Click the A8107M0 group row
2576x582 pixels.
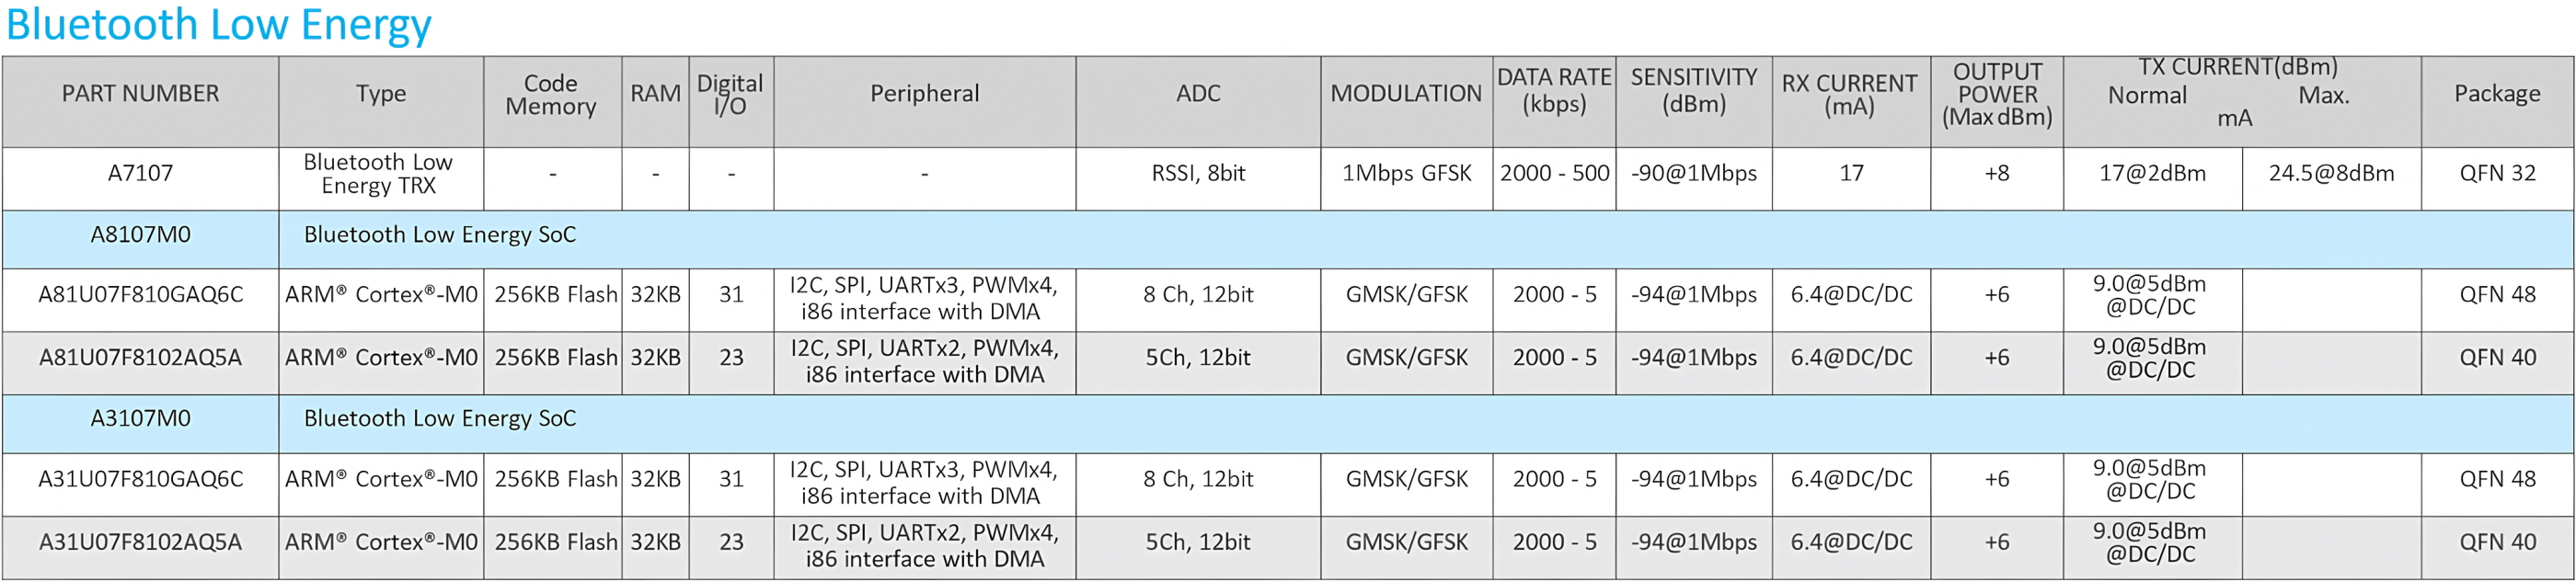pyautogui.click(x=1288, y=239)
